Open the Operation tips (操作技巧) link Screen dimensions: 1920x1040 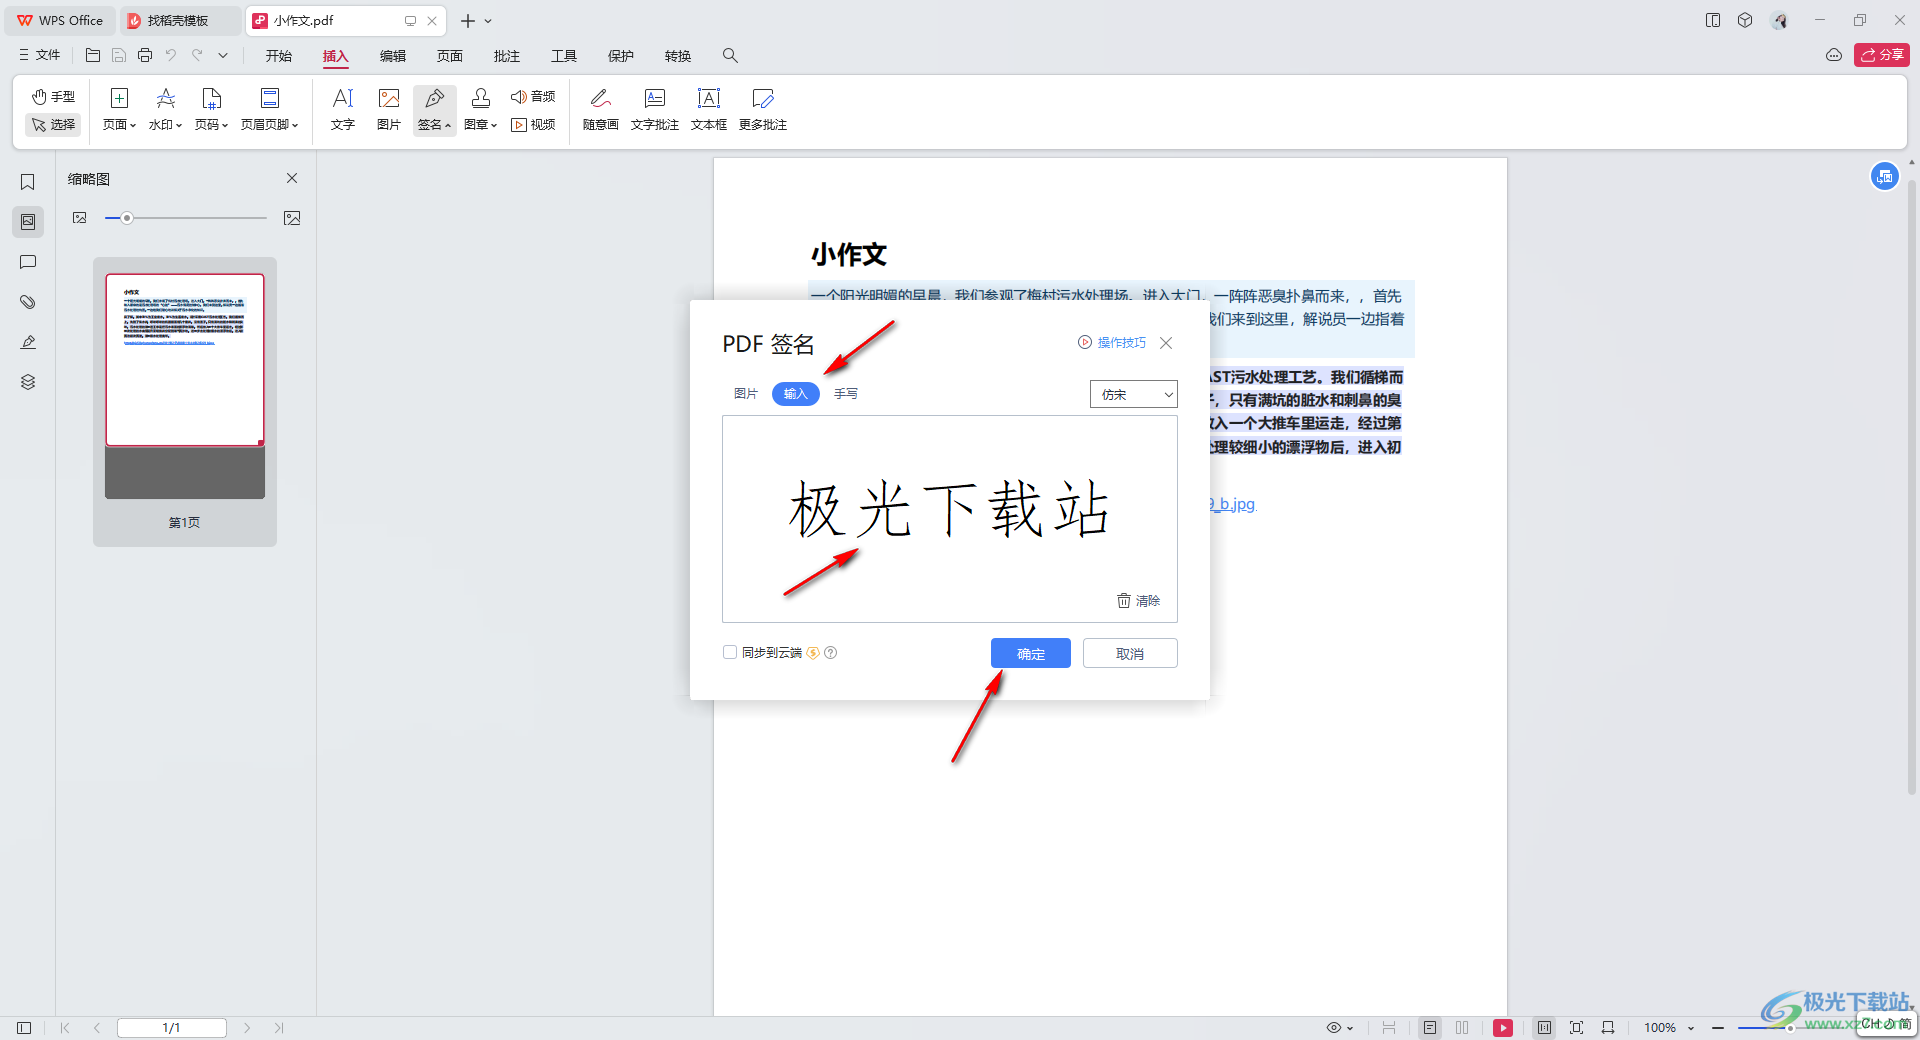click(1112, 343)
